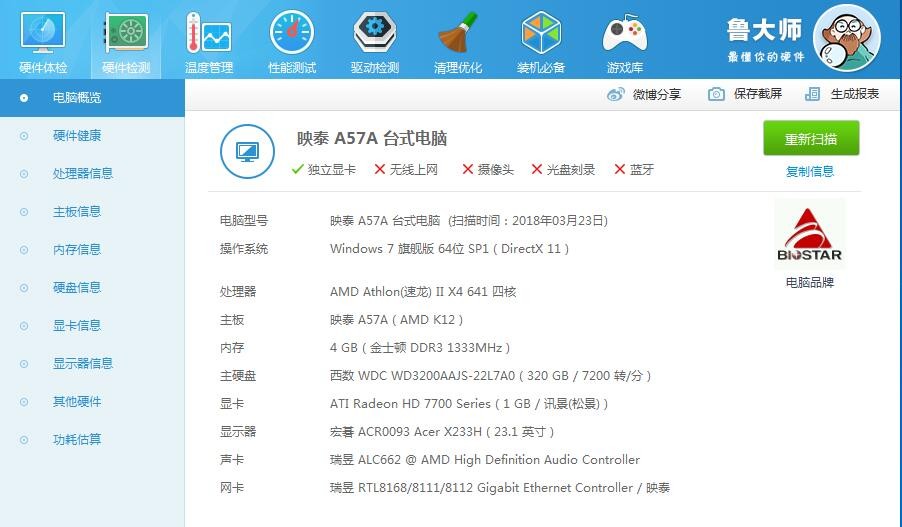This screenshot has height=527, width=902.
Task: Open the 性能测试 performance test icon
Action: pyautogui.click(x=292, y=33)
